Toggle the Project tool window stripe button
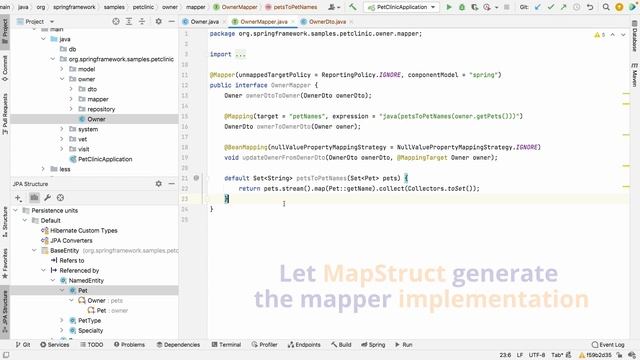 [5, 31]
